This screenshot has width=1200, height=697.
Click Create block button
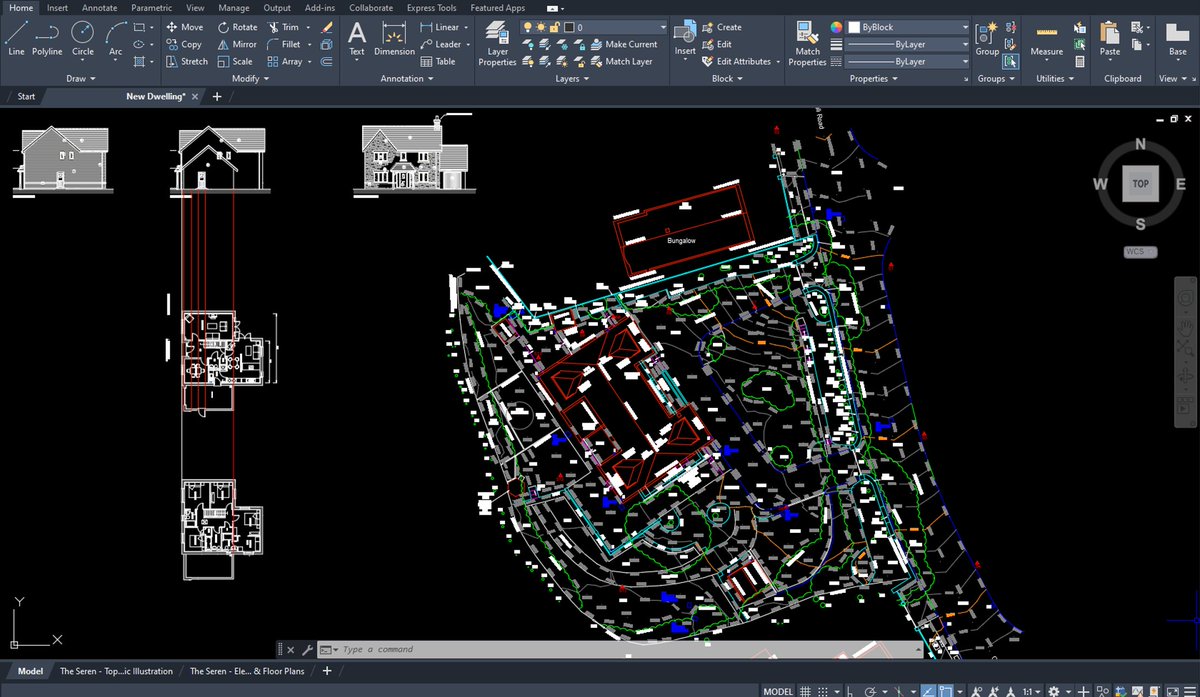tap(720, 27)
